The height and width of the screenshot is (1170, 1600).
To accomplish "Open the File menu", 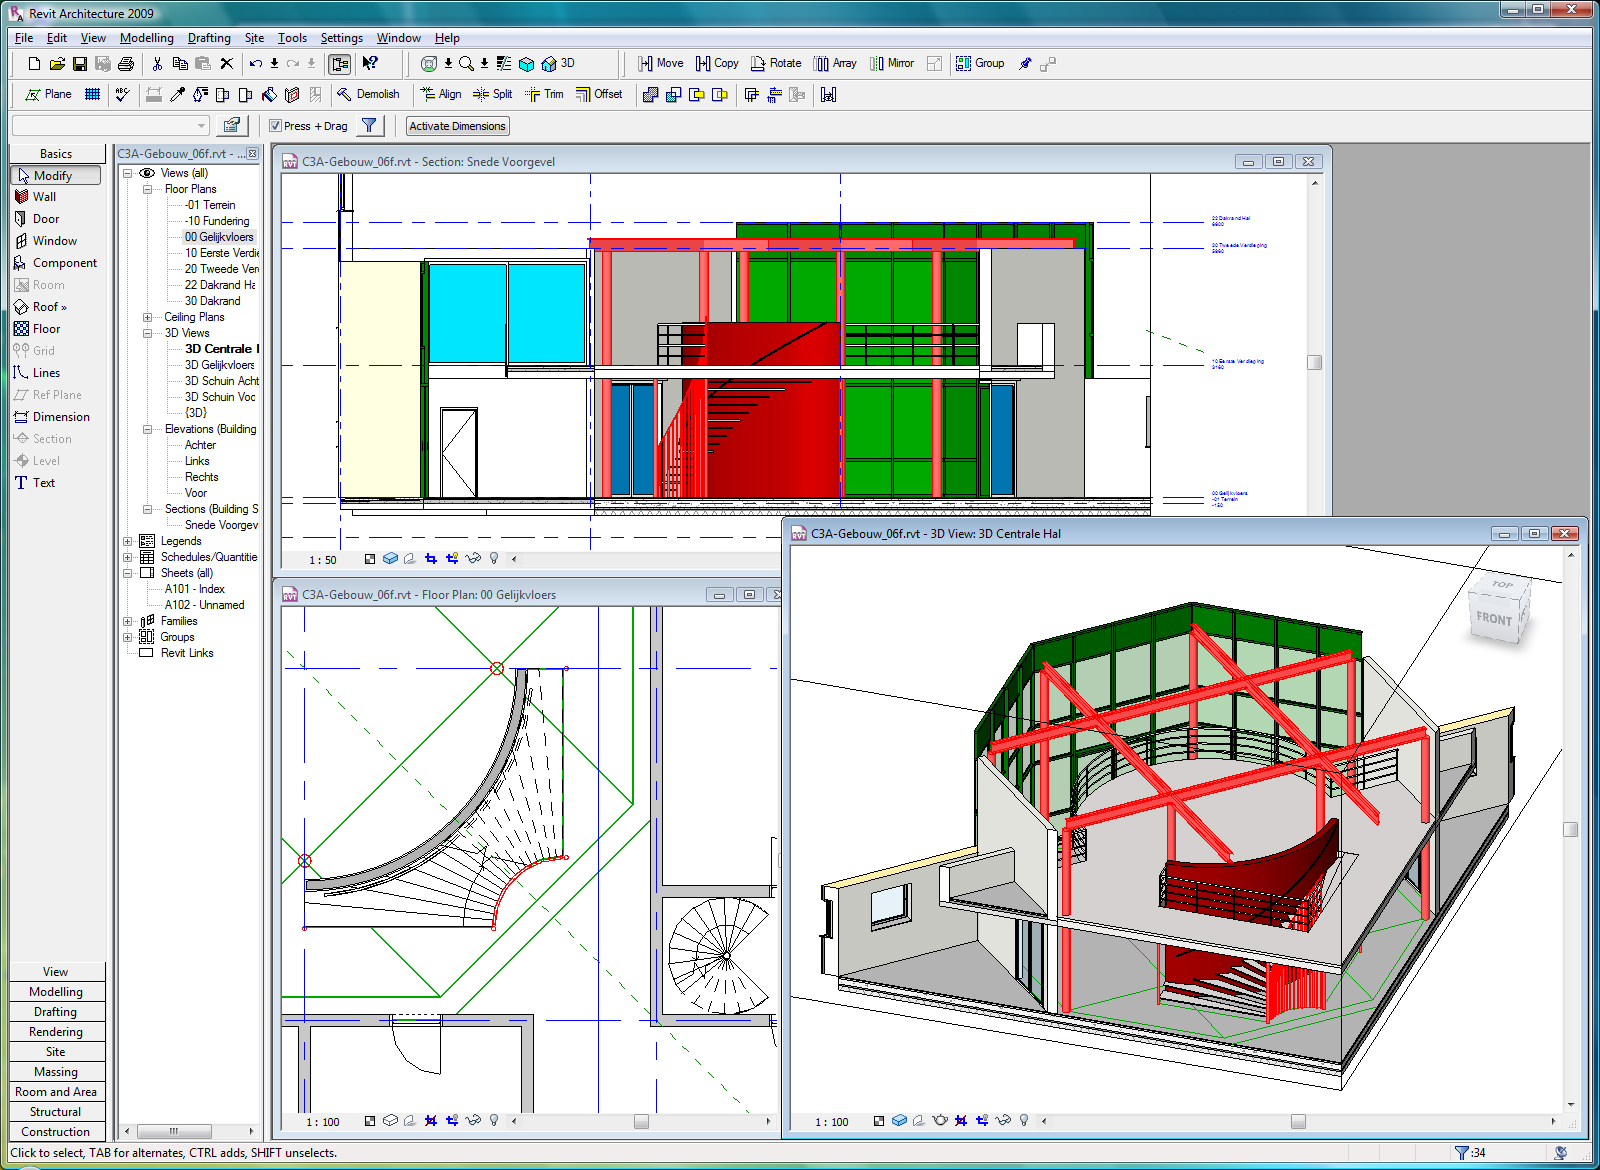I will [24, 38].
